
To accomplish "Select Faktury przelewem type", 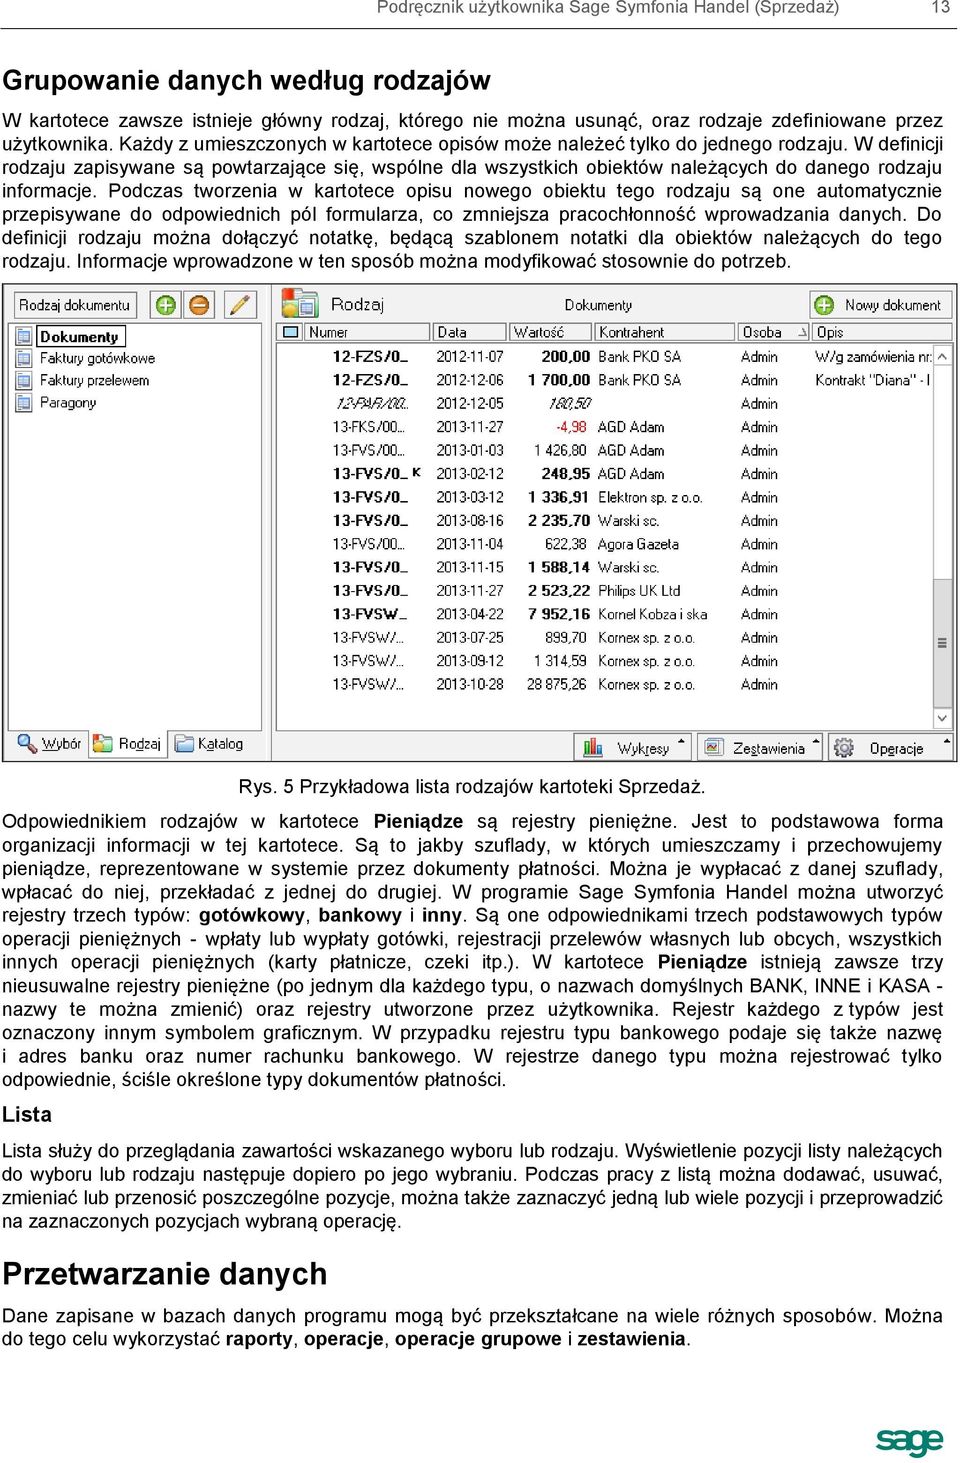I will 94,381.
